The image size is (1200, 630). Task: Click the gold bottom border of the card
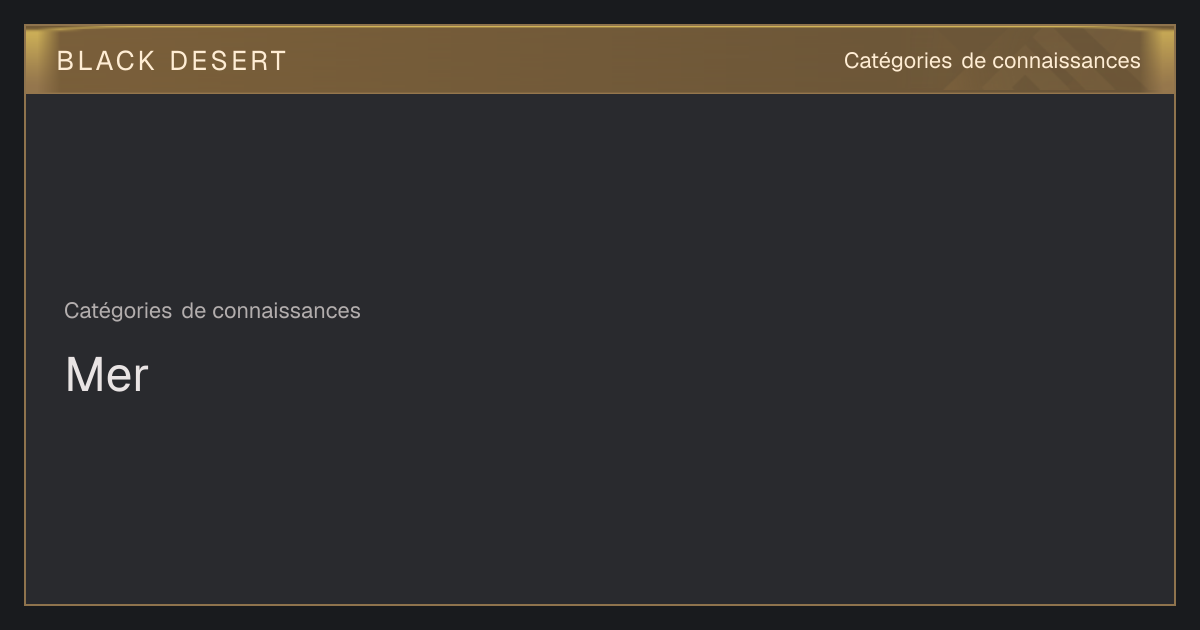pos(600,604)
